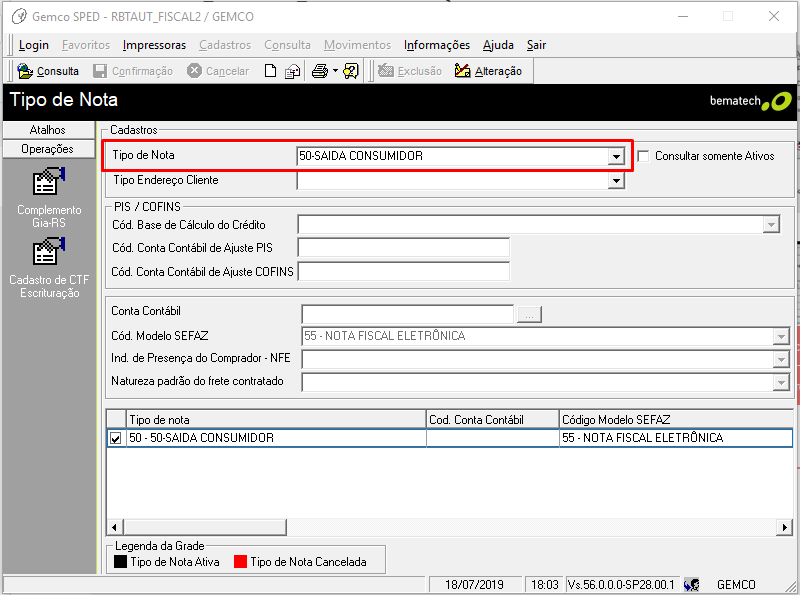Screen dimensions: 800x595
Task: Click Cód. Conta Contábil de Ajuste PIS field
Action: pos(404,247)
